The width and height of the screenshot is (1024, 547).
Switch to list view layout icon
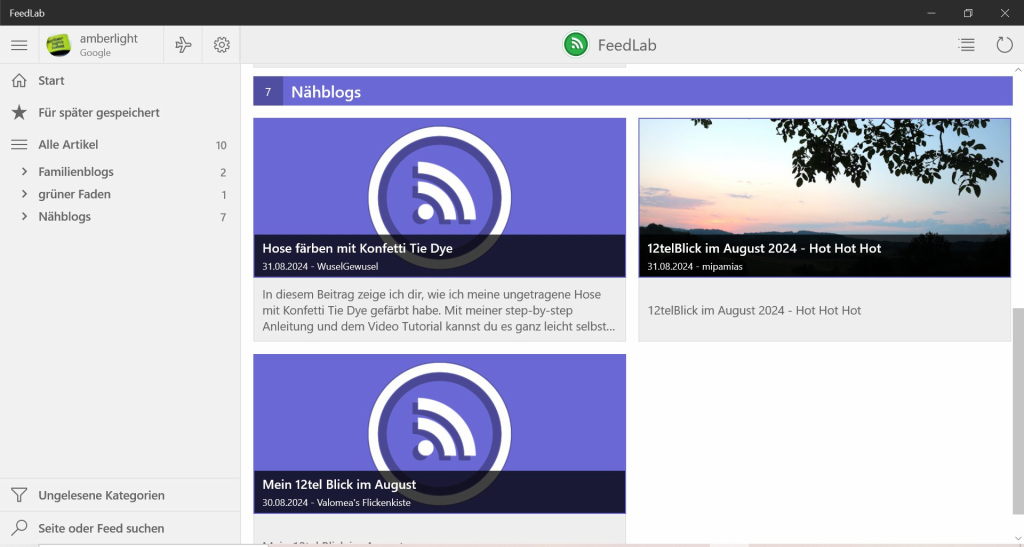(x=967, y=45)
